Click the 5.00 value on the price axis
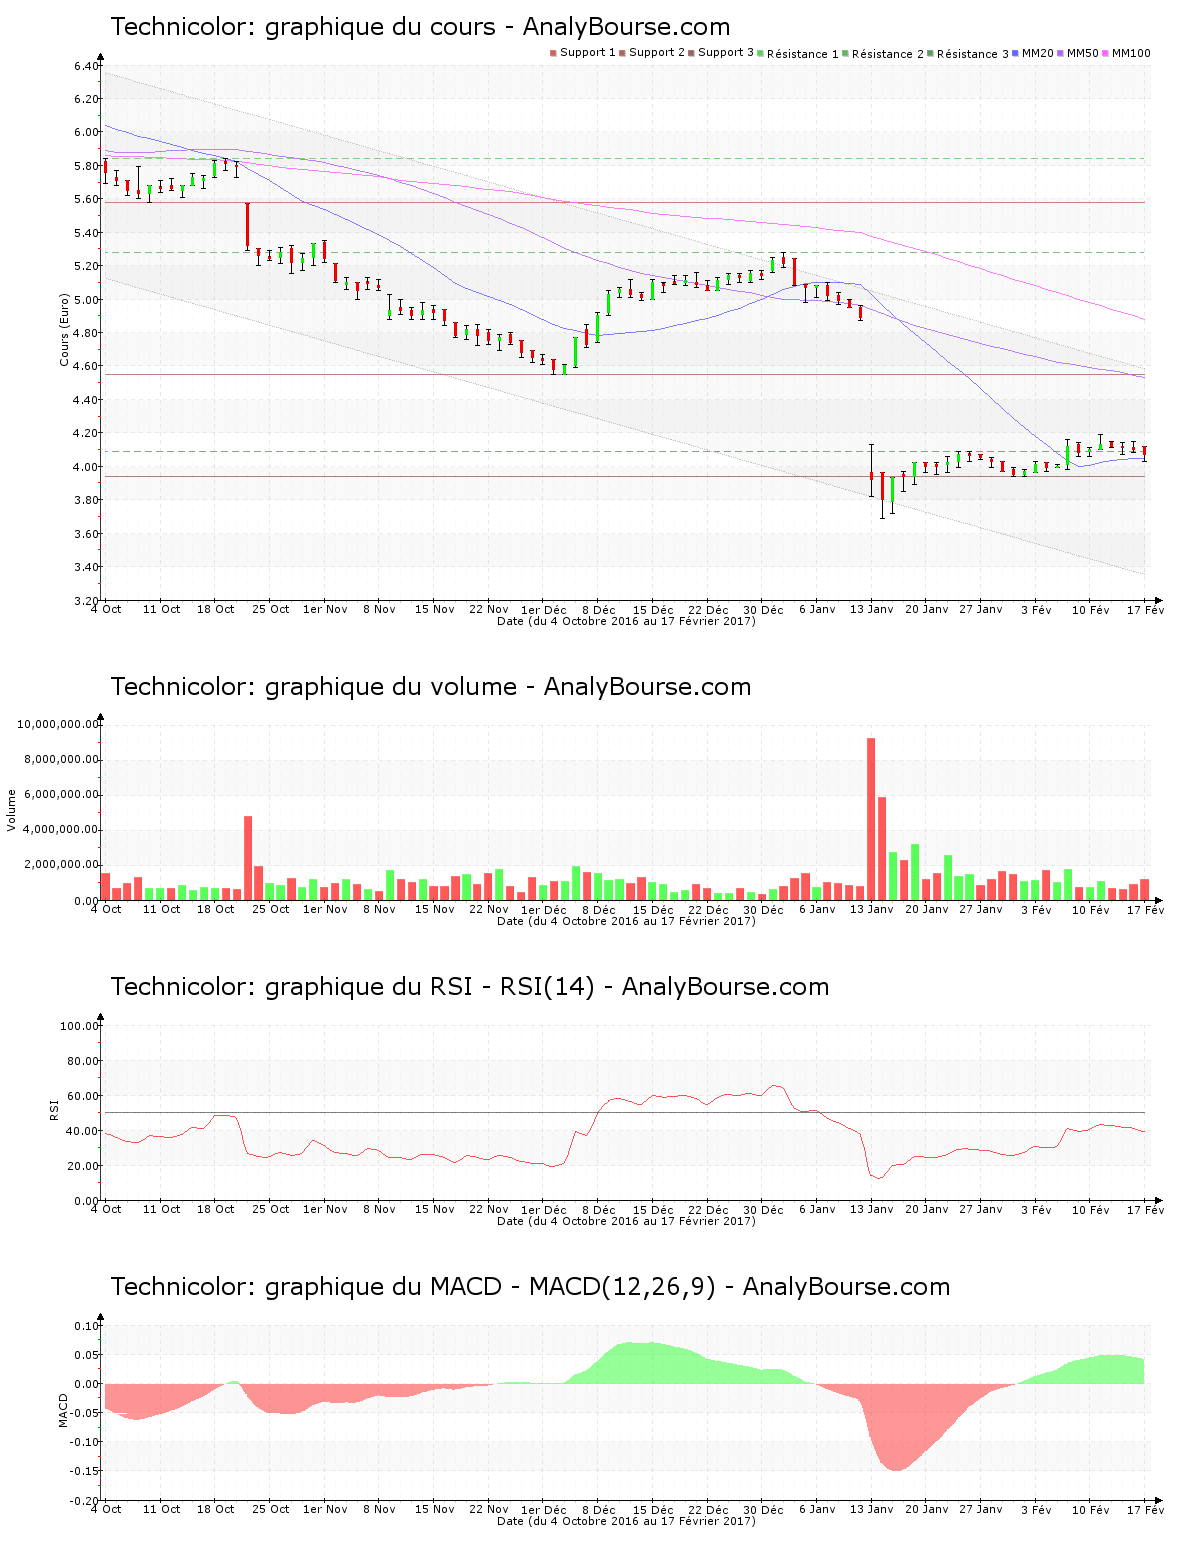This screenshot has width=1200, height=1550. (x=86, y=300)
